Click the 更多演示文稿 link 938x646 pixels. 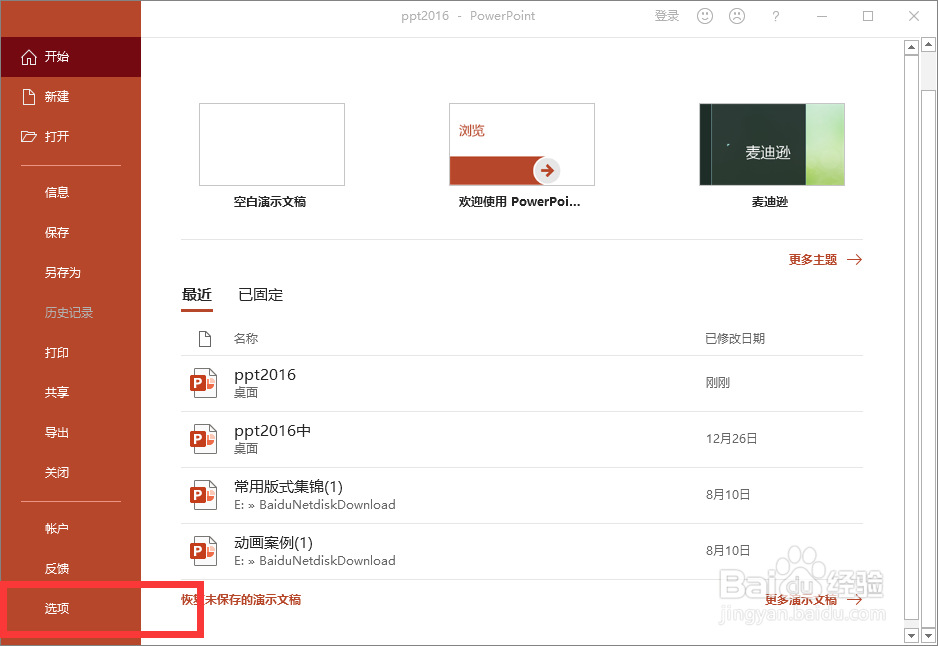[x=801, y=600]
